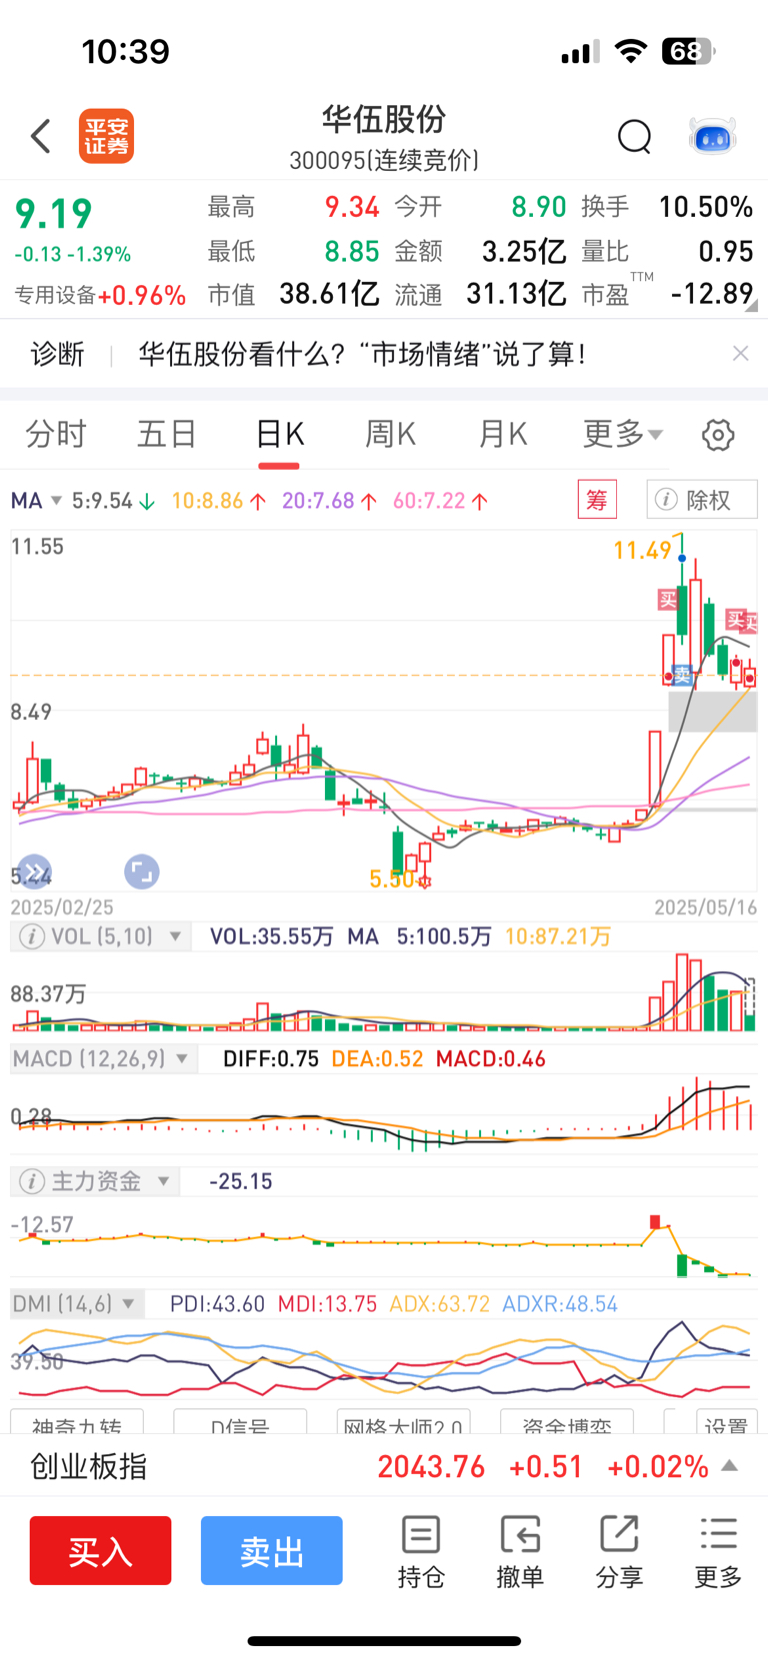Tap the start date 2025/02/25

pyautogui.click(x=62, y=907)
